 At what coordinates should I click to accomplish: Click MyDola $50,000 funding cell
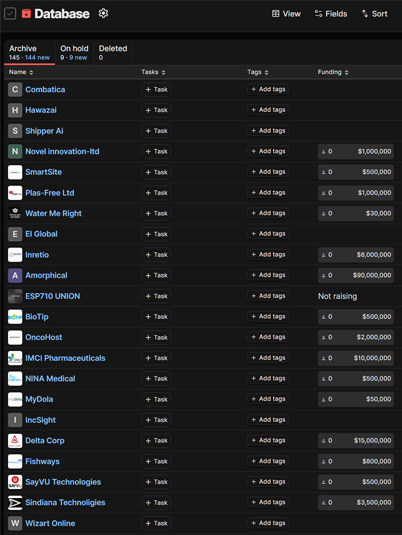pos(356,399)
